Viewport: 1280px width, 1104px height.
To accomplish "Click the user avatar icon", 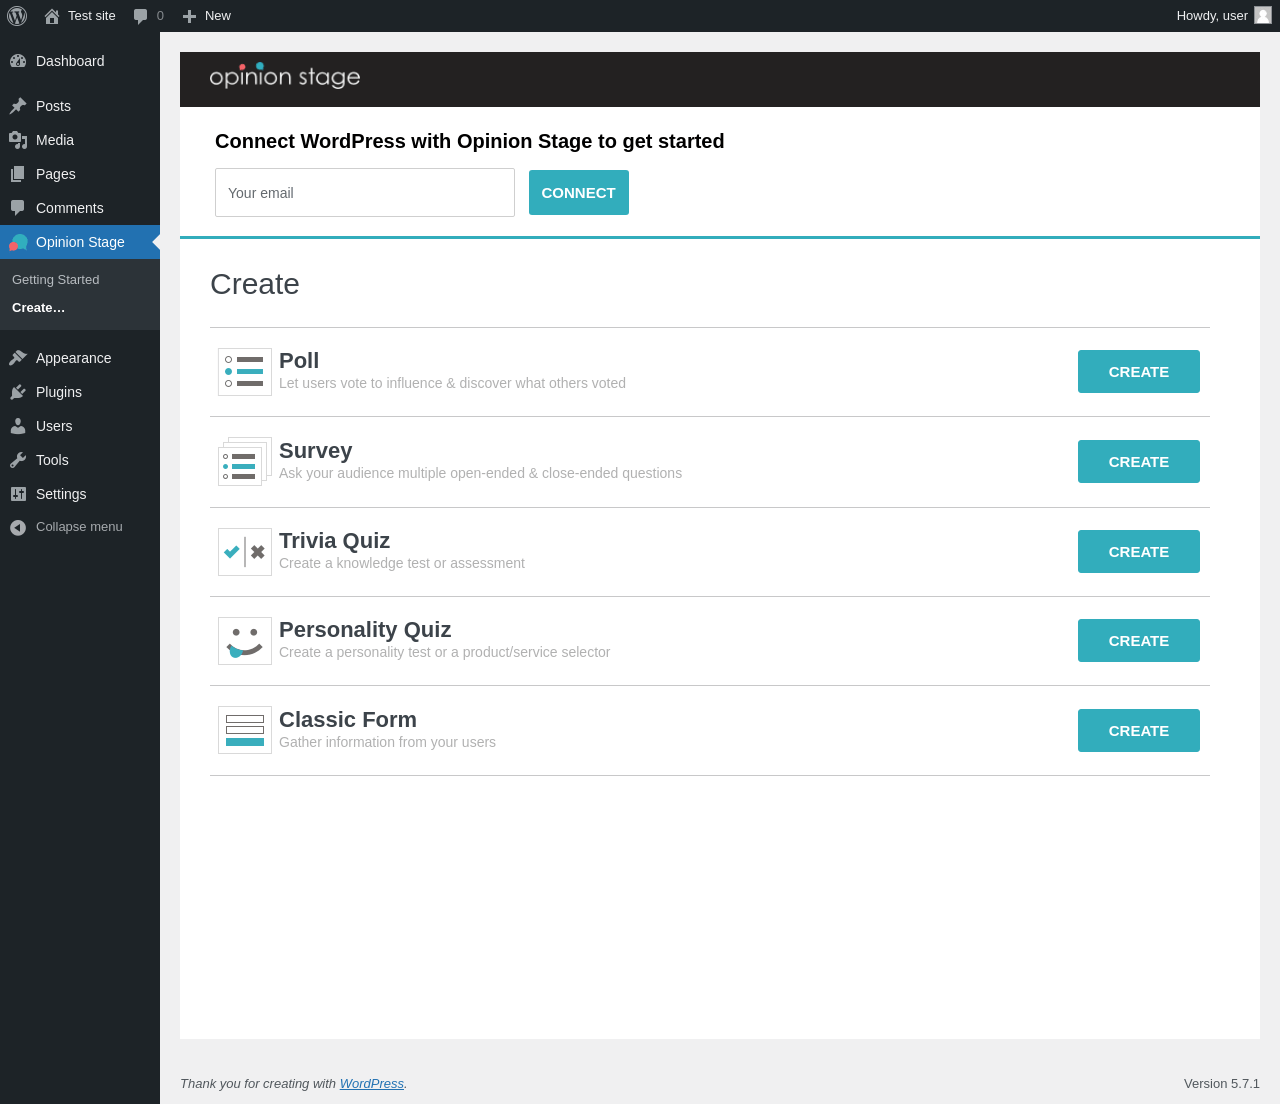I will [1263, 15].
